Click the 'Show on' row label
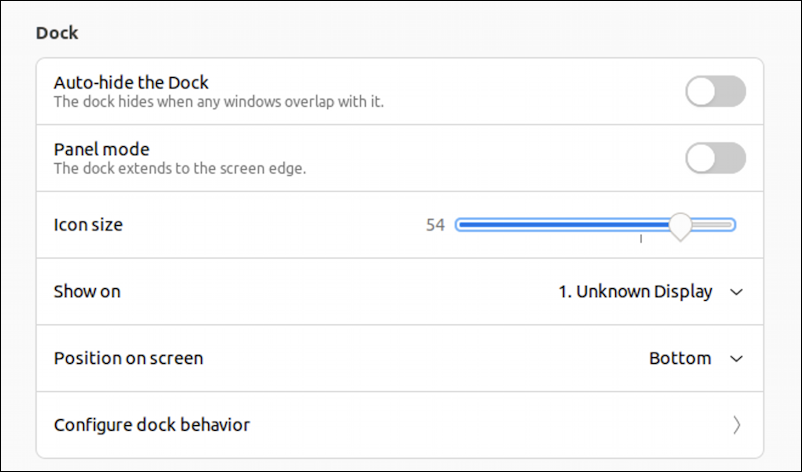Viewport: 802px width, 472px height. coord(87,291)
